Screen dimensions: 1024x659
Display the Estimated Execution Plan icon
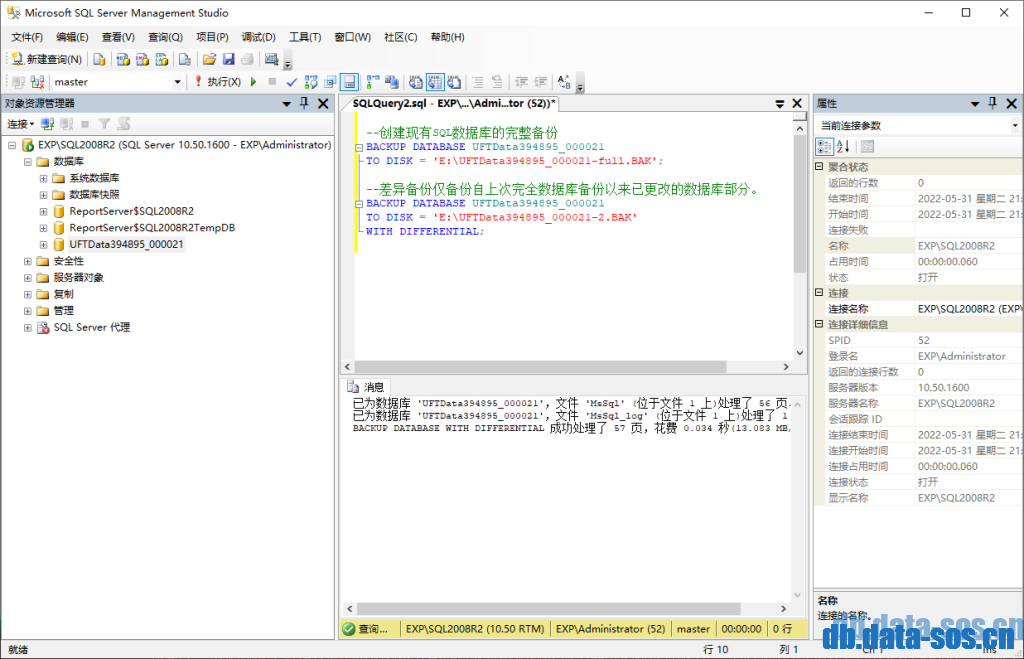[x=311, y=82]
